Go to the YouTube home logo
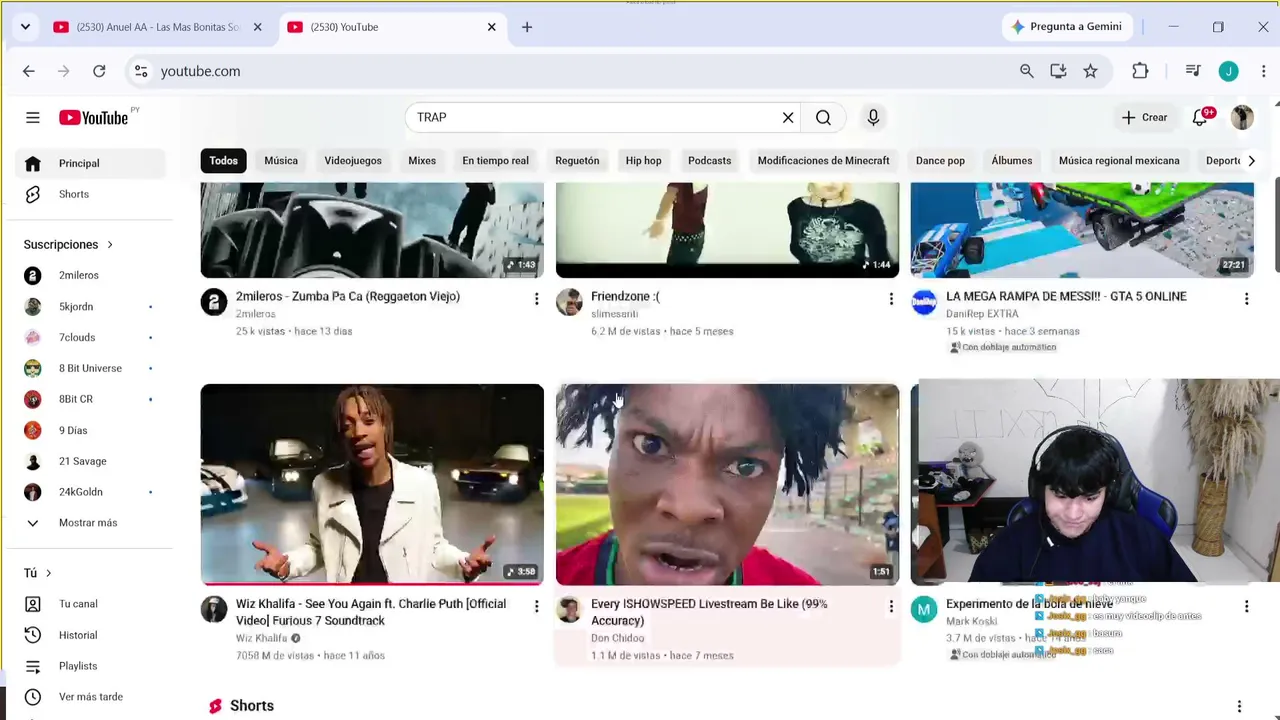Viewport: 1280px width, 720px height. pyautogui.click(x=93, y=118)
